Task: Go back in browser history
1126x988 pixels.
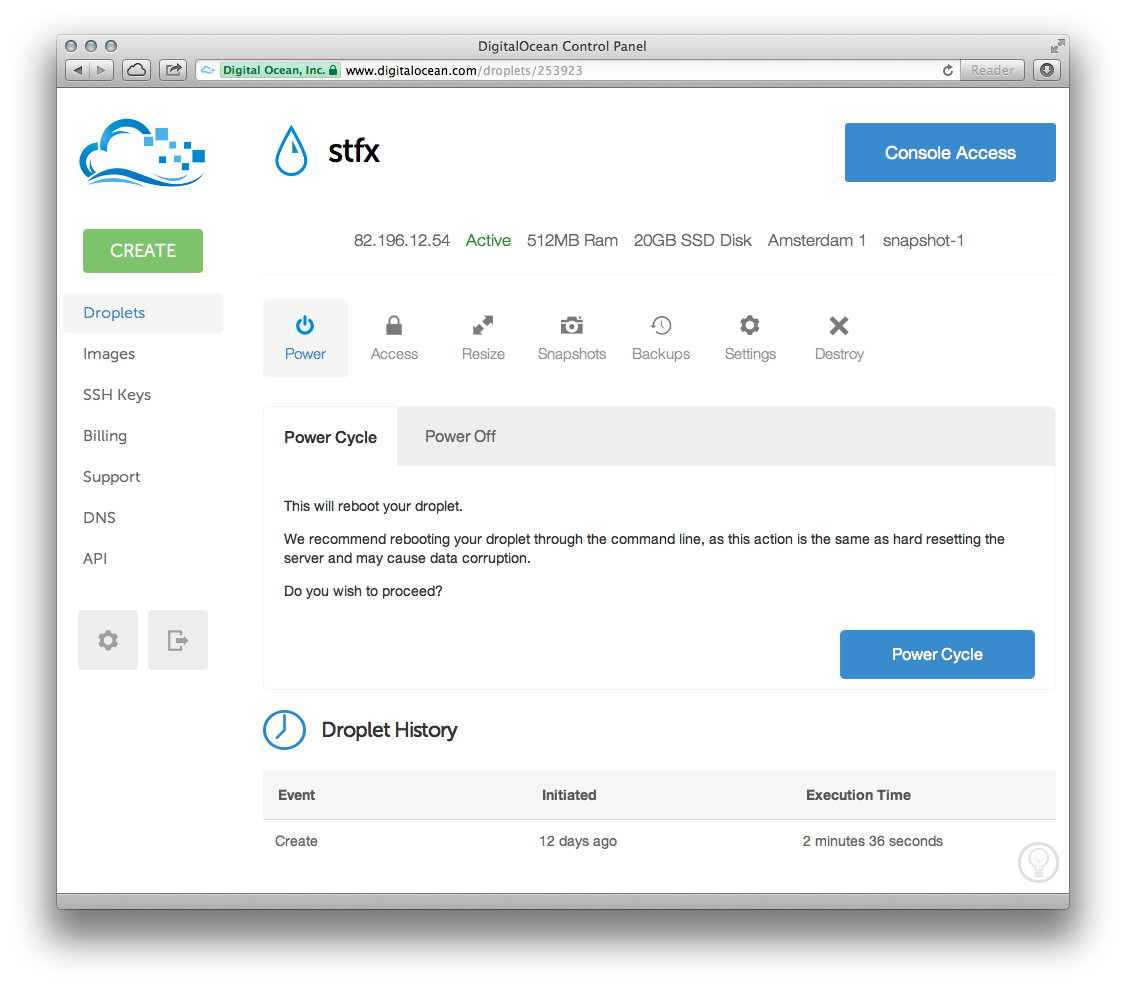Action: click(78, 70)
